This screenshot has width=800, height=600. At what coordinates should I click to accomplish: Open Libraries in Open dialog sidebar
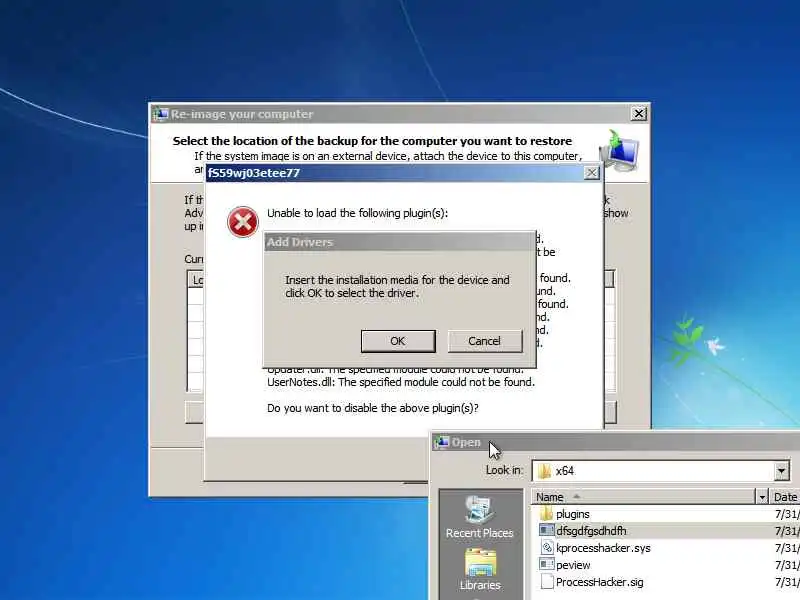coord(480,570)
